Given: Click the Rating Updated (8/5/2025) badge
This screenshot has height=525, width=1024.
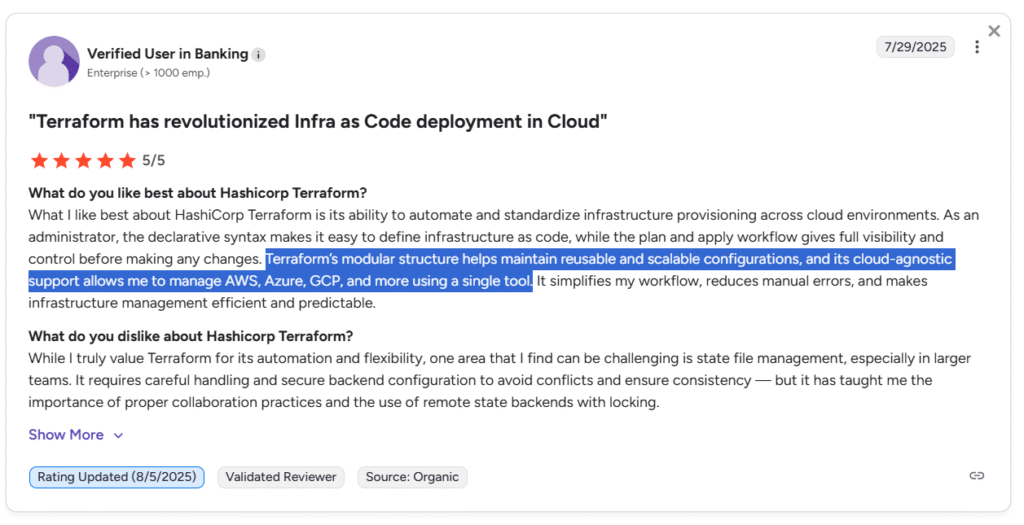Looking at the screenshot, I should coord(117,477).
